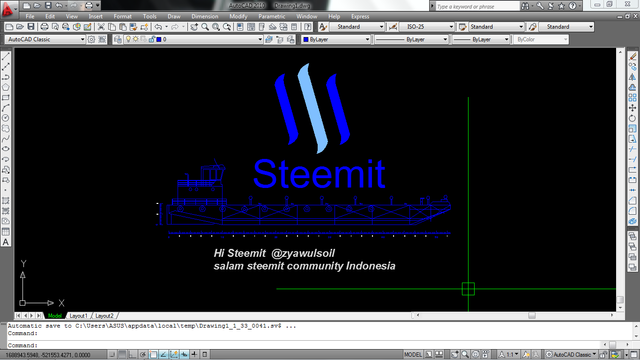Select the Line draw tool

(6, 56)
